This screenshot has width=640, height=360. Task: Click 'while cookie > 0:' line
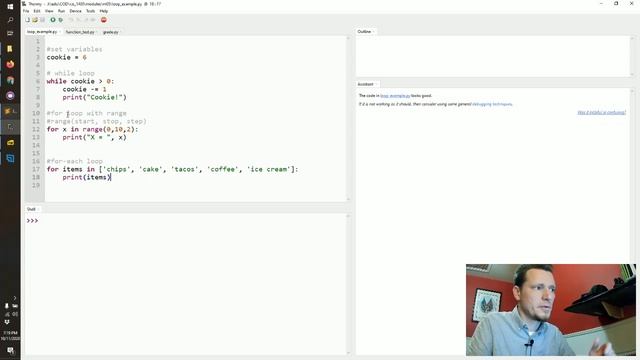point(80,81)
